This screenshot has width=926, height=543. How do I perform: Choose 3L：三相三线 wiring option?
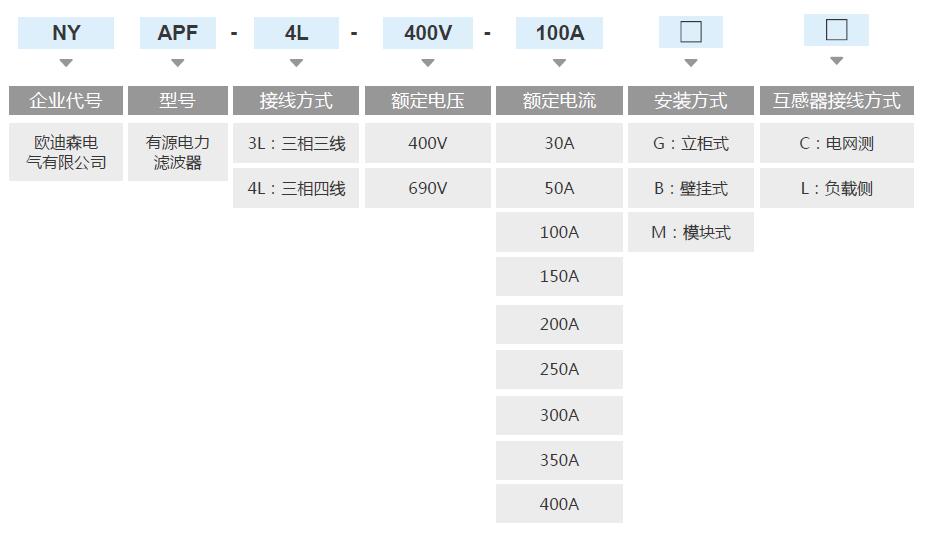pyautogui.click(x=296, y=143)
